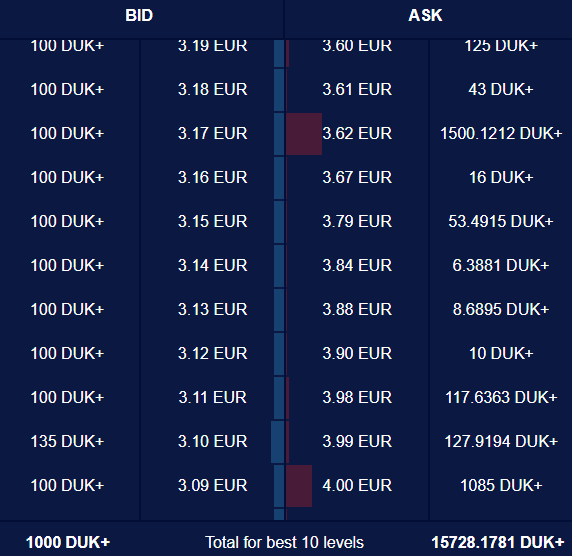
Task: Click the Total for best 10 levels label
Action: (x=285, y=543)
